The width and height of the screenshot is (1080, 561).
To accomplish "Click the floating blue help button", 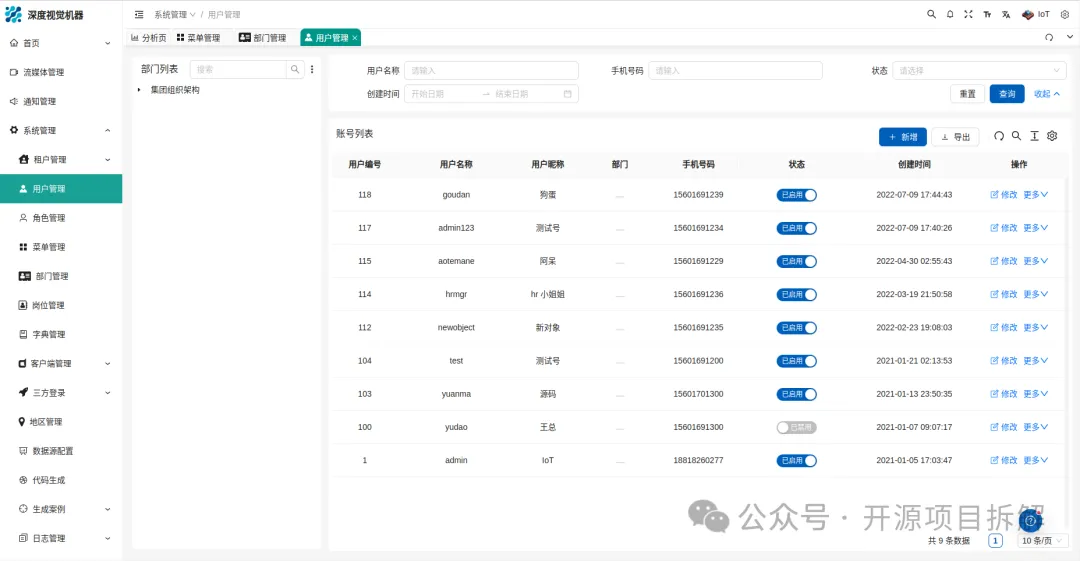I will click(x=1030, y=521).
